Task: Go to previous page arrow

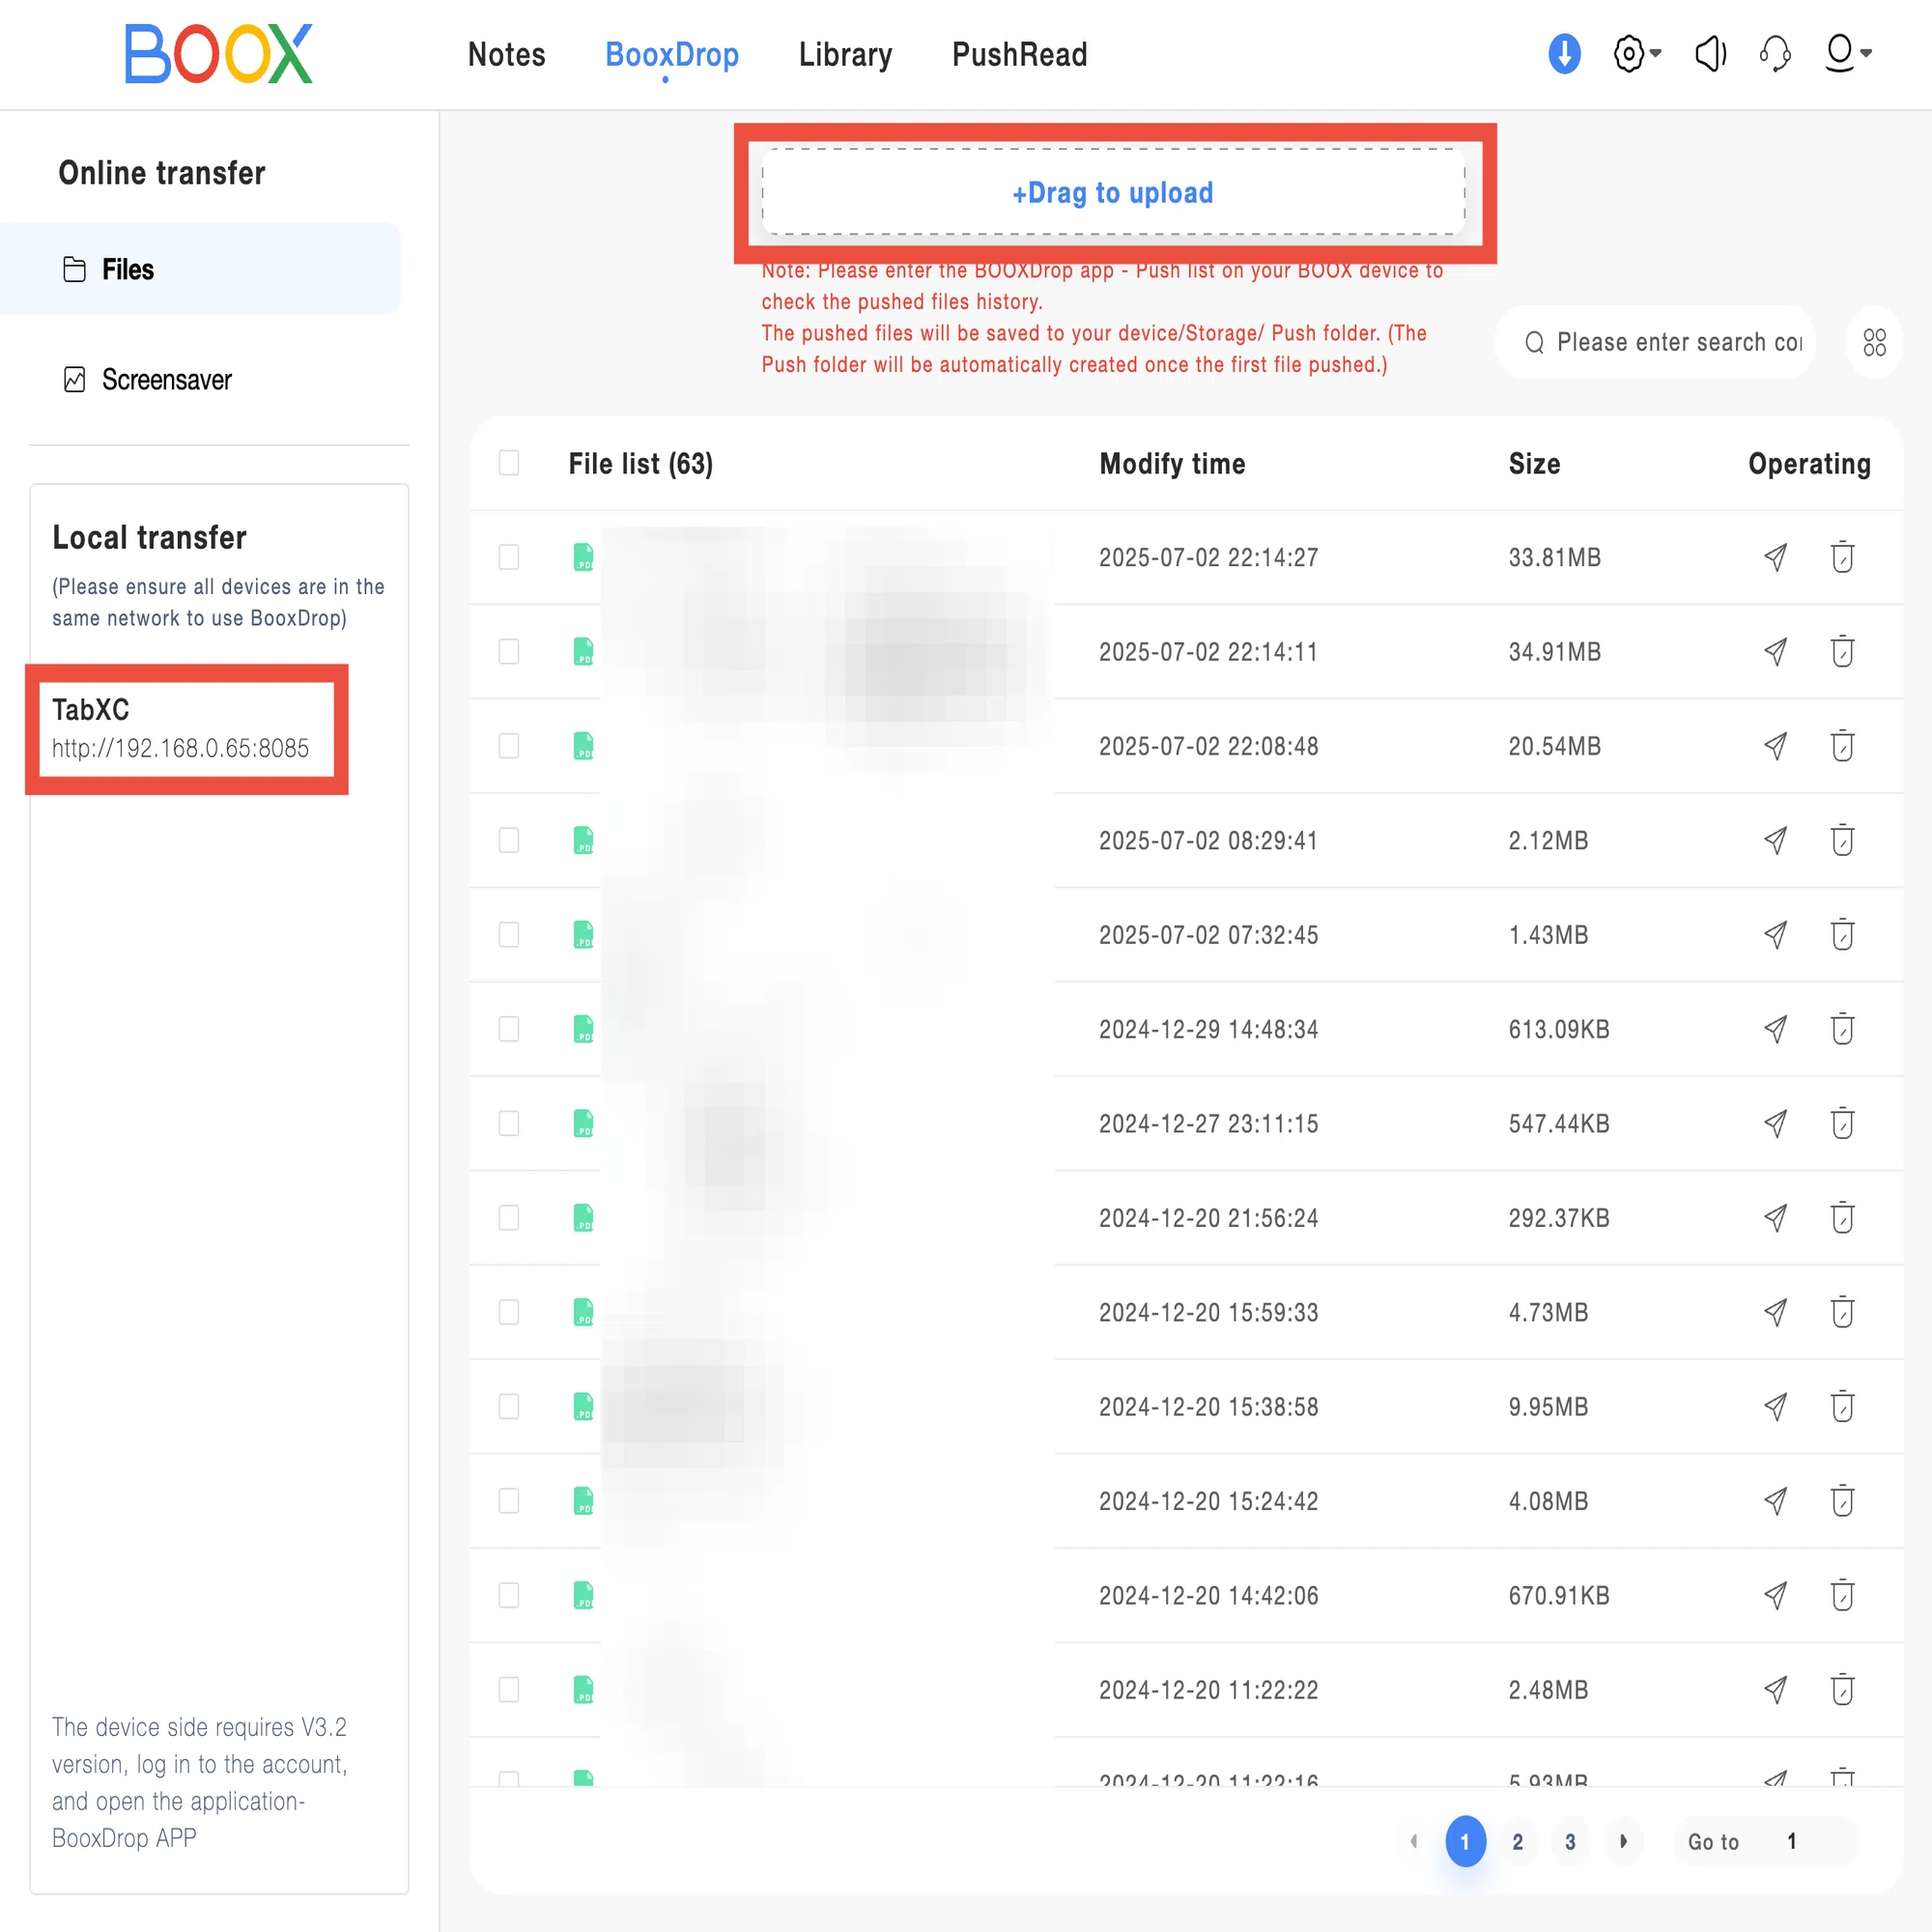Action: (1413, 1841)
